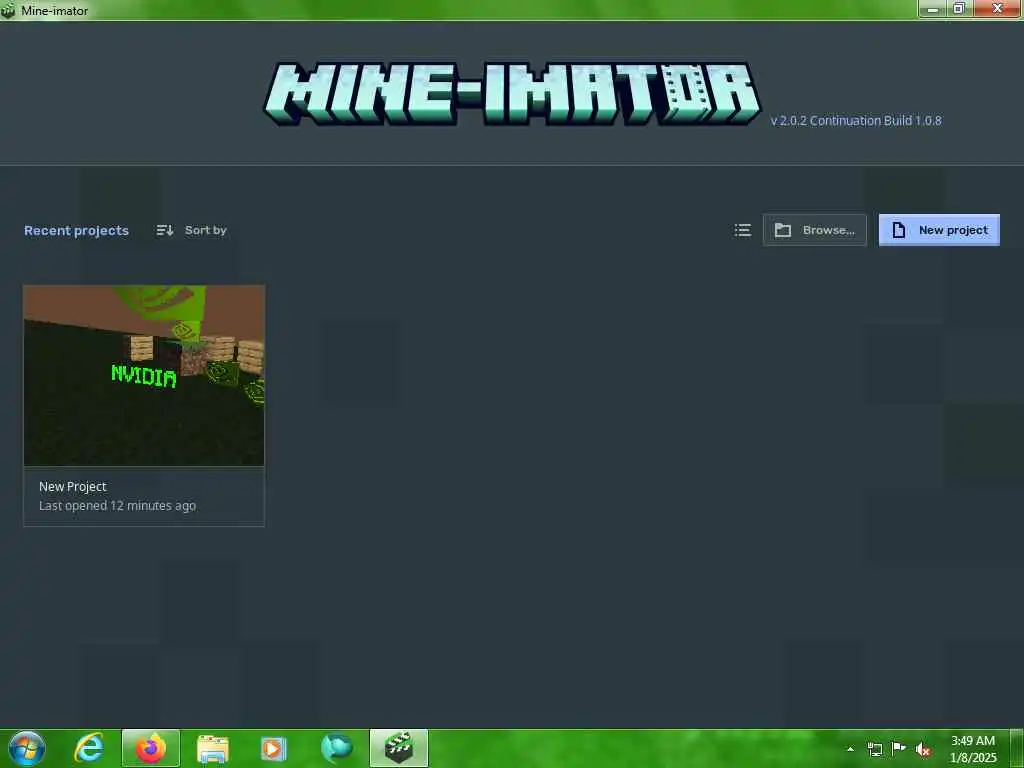Open network status tray icon
The height and width of the screenshot is (768, 1024).
point(874,749)
